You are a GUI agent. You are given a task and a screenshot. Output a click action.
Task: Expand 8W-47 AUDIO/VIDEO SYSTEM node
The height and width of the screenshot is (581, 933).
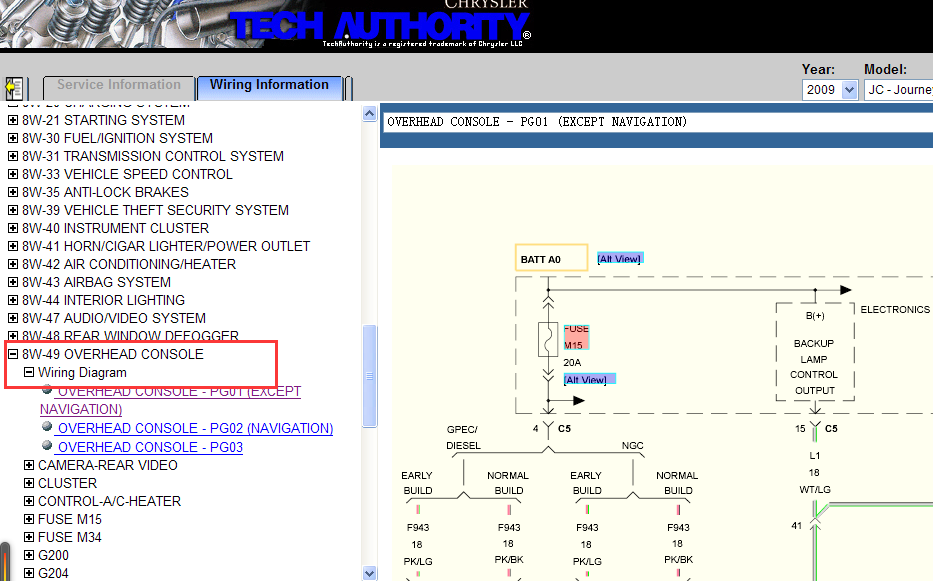click(x=12, y=318)
